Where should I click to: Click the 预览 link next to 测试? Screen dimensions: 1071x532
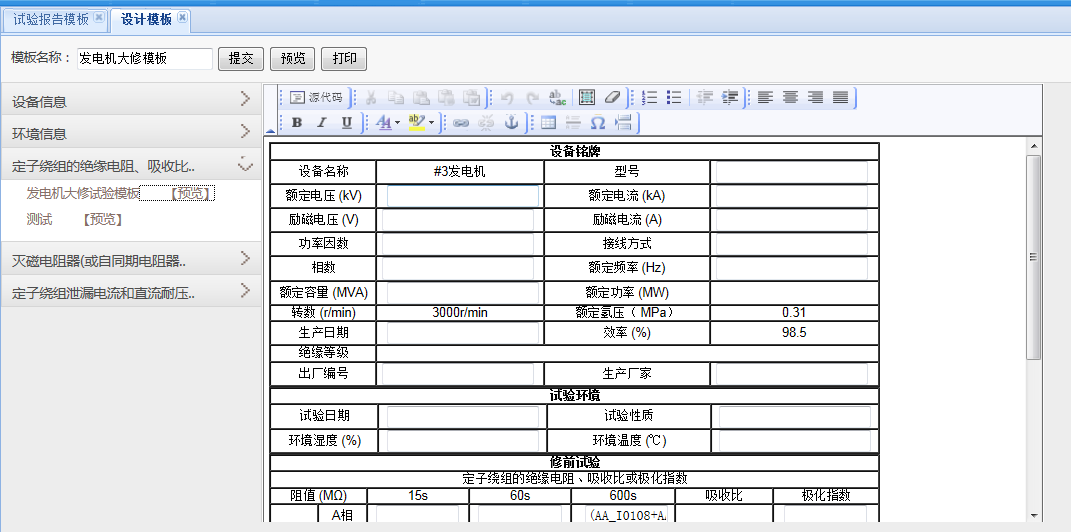coord(102,219)
